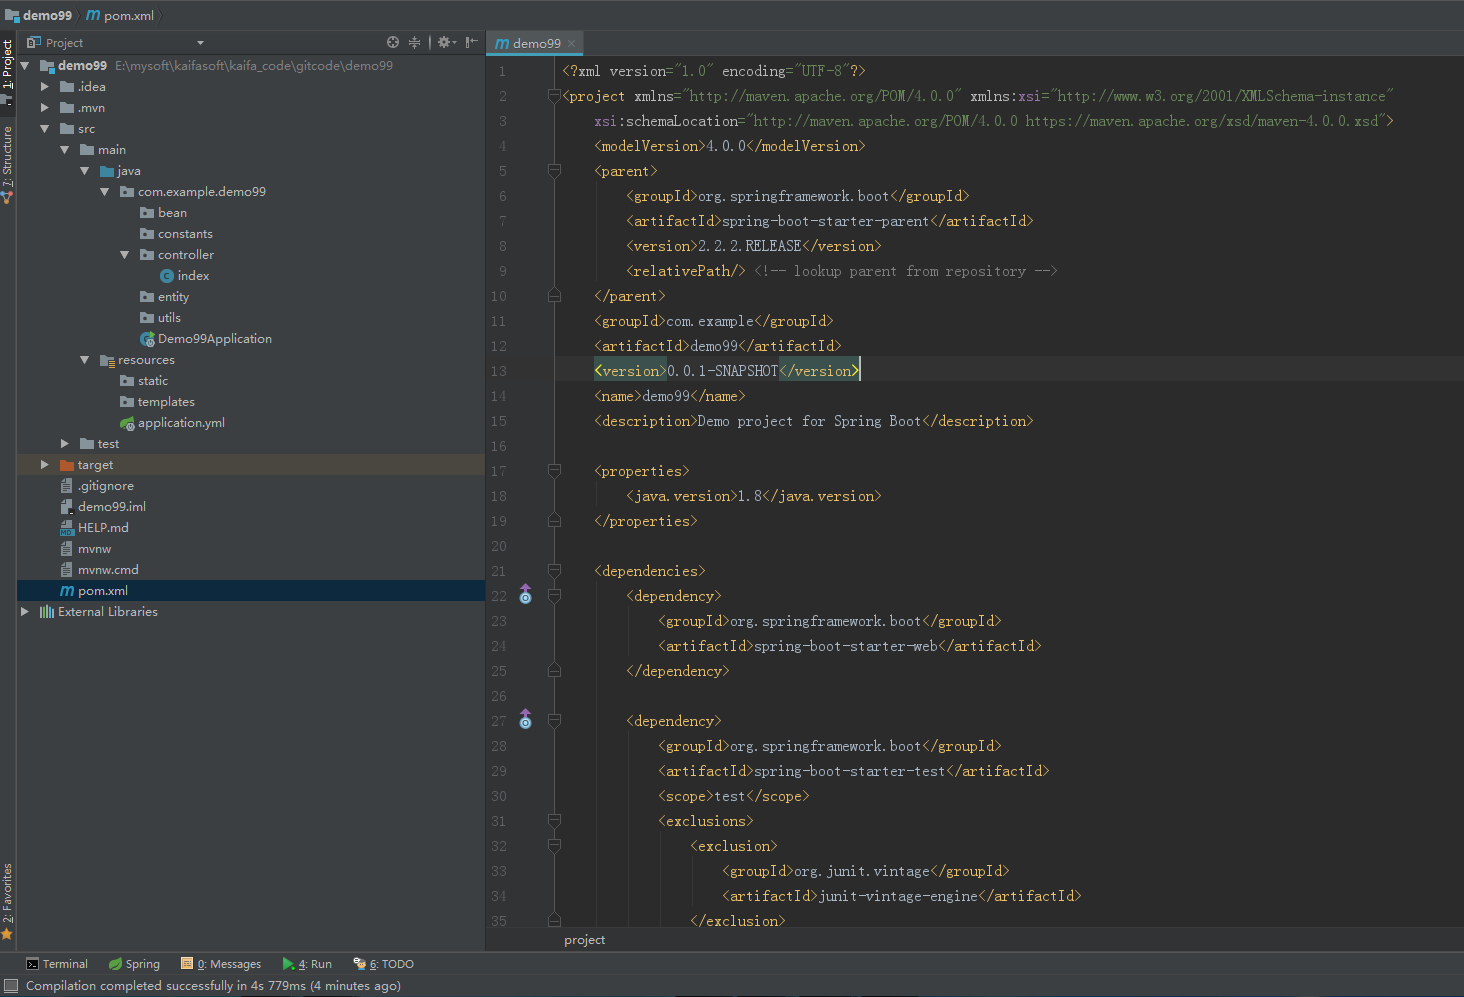Open the Terminal tool window
The height and width of the screenshot is (997, 1464).
(57, 964)
